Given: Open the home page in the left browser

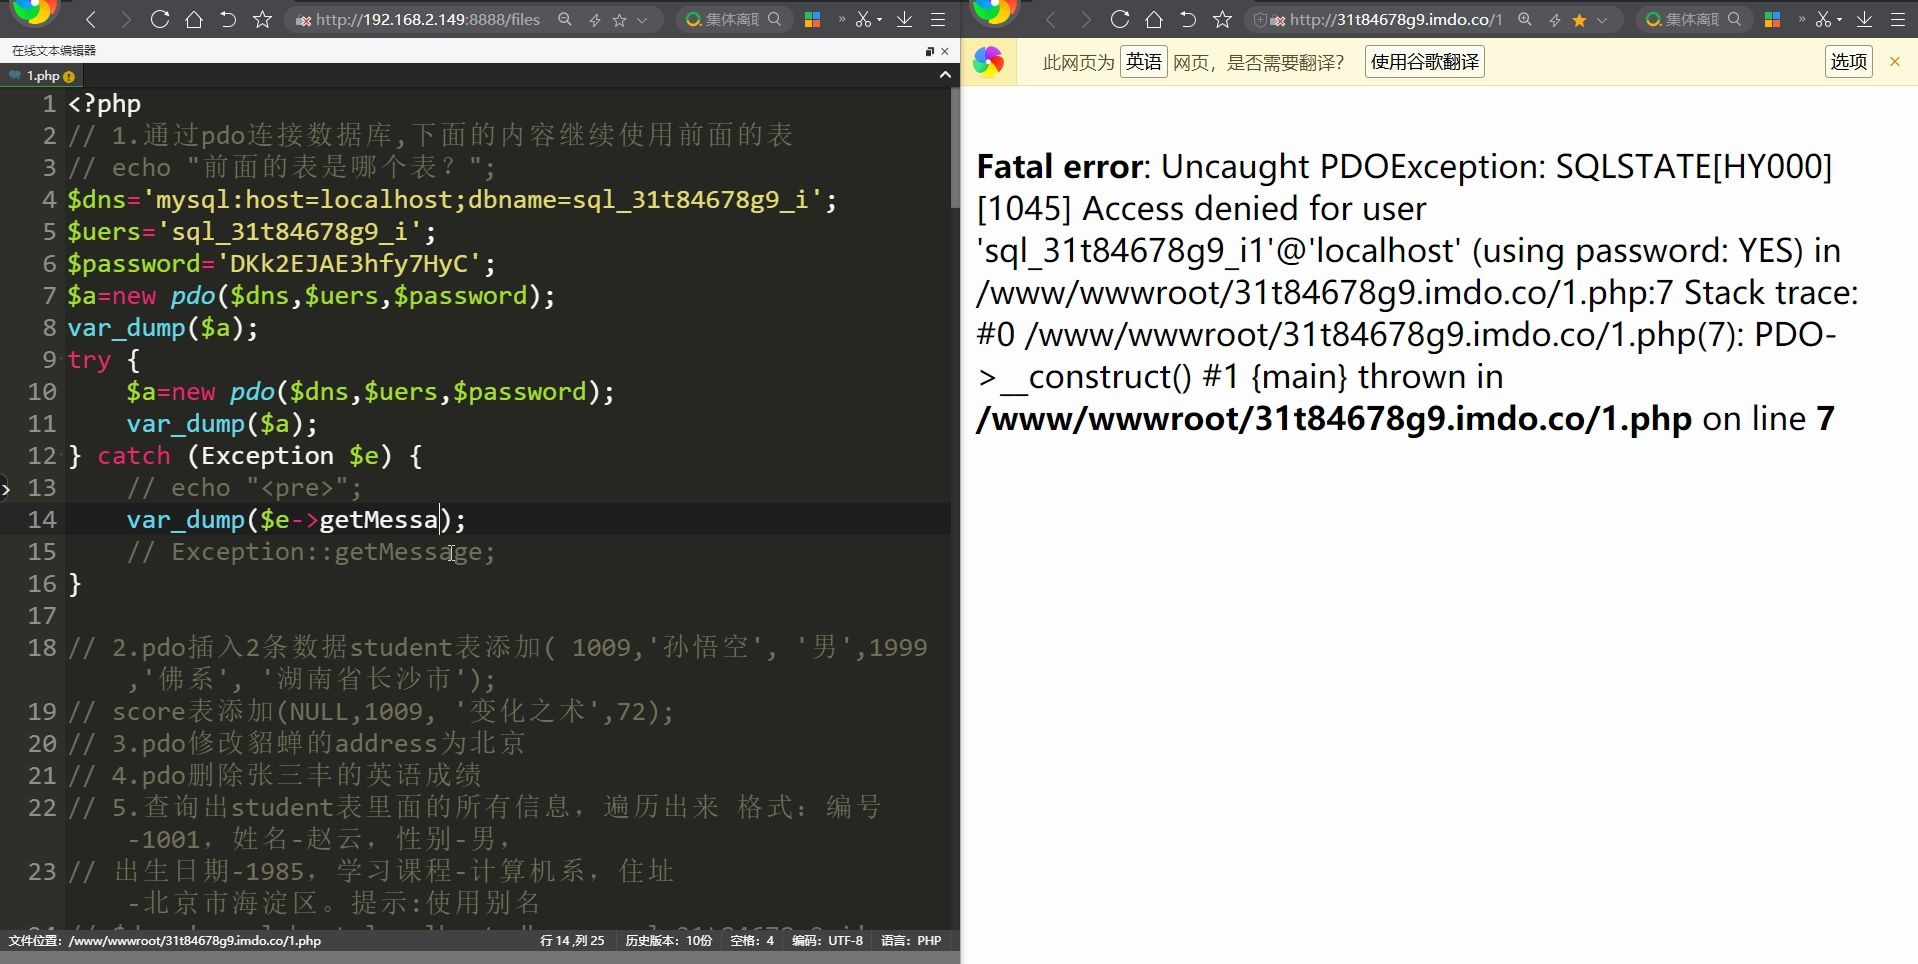Looking at the screenshot, I should (194, 19).
